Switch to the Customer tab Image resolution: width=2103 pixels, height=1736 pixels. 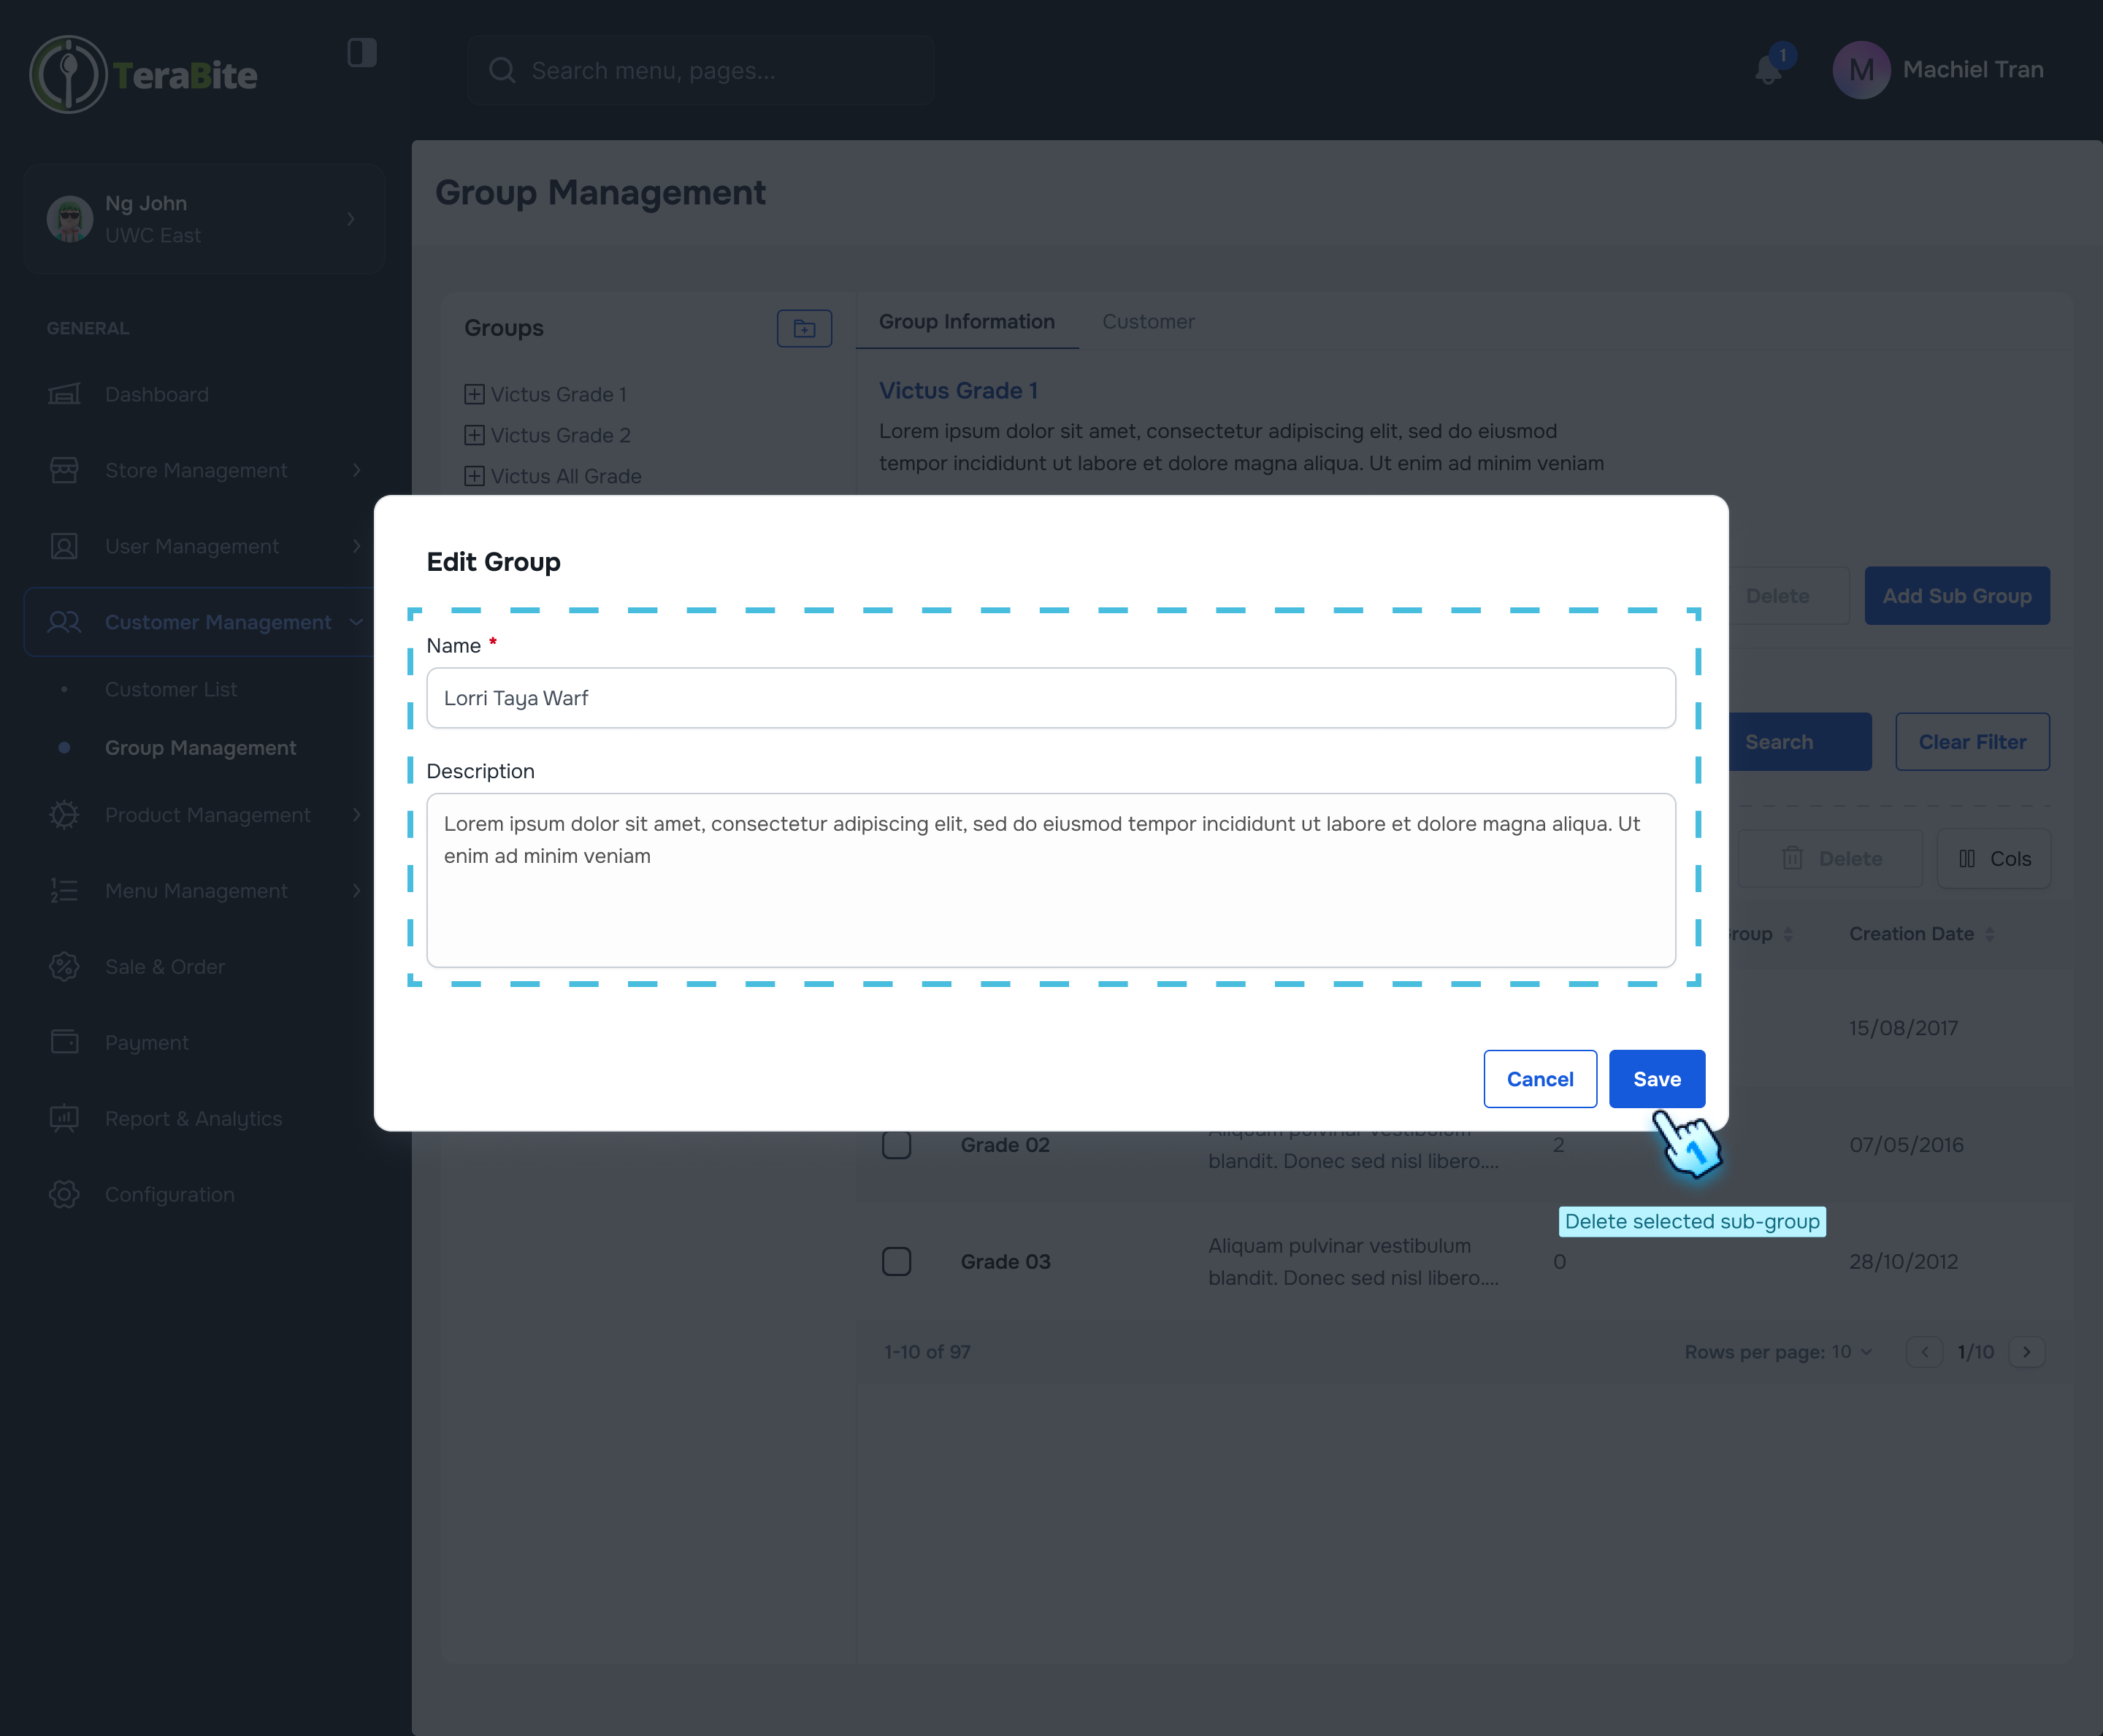click(1148, 322)
